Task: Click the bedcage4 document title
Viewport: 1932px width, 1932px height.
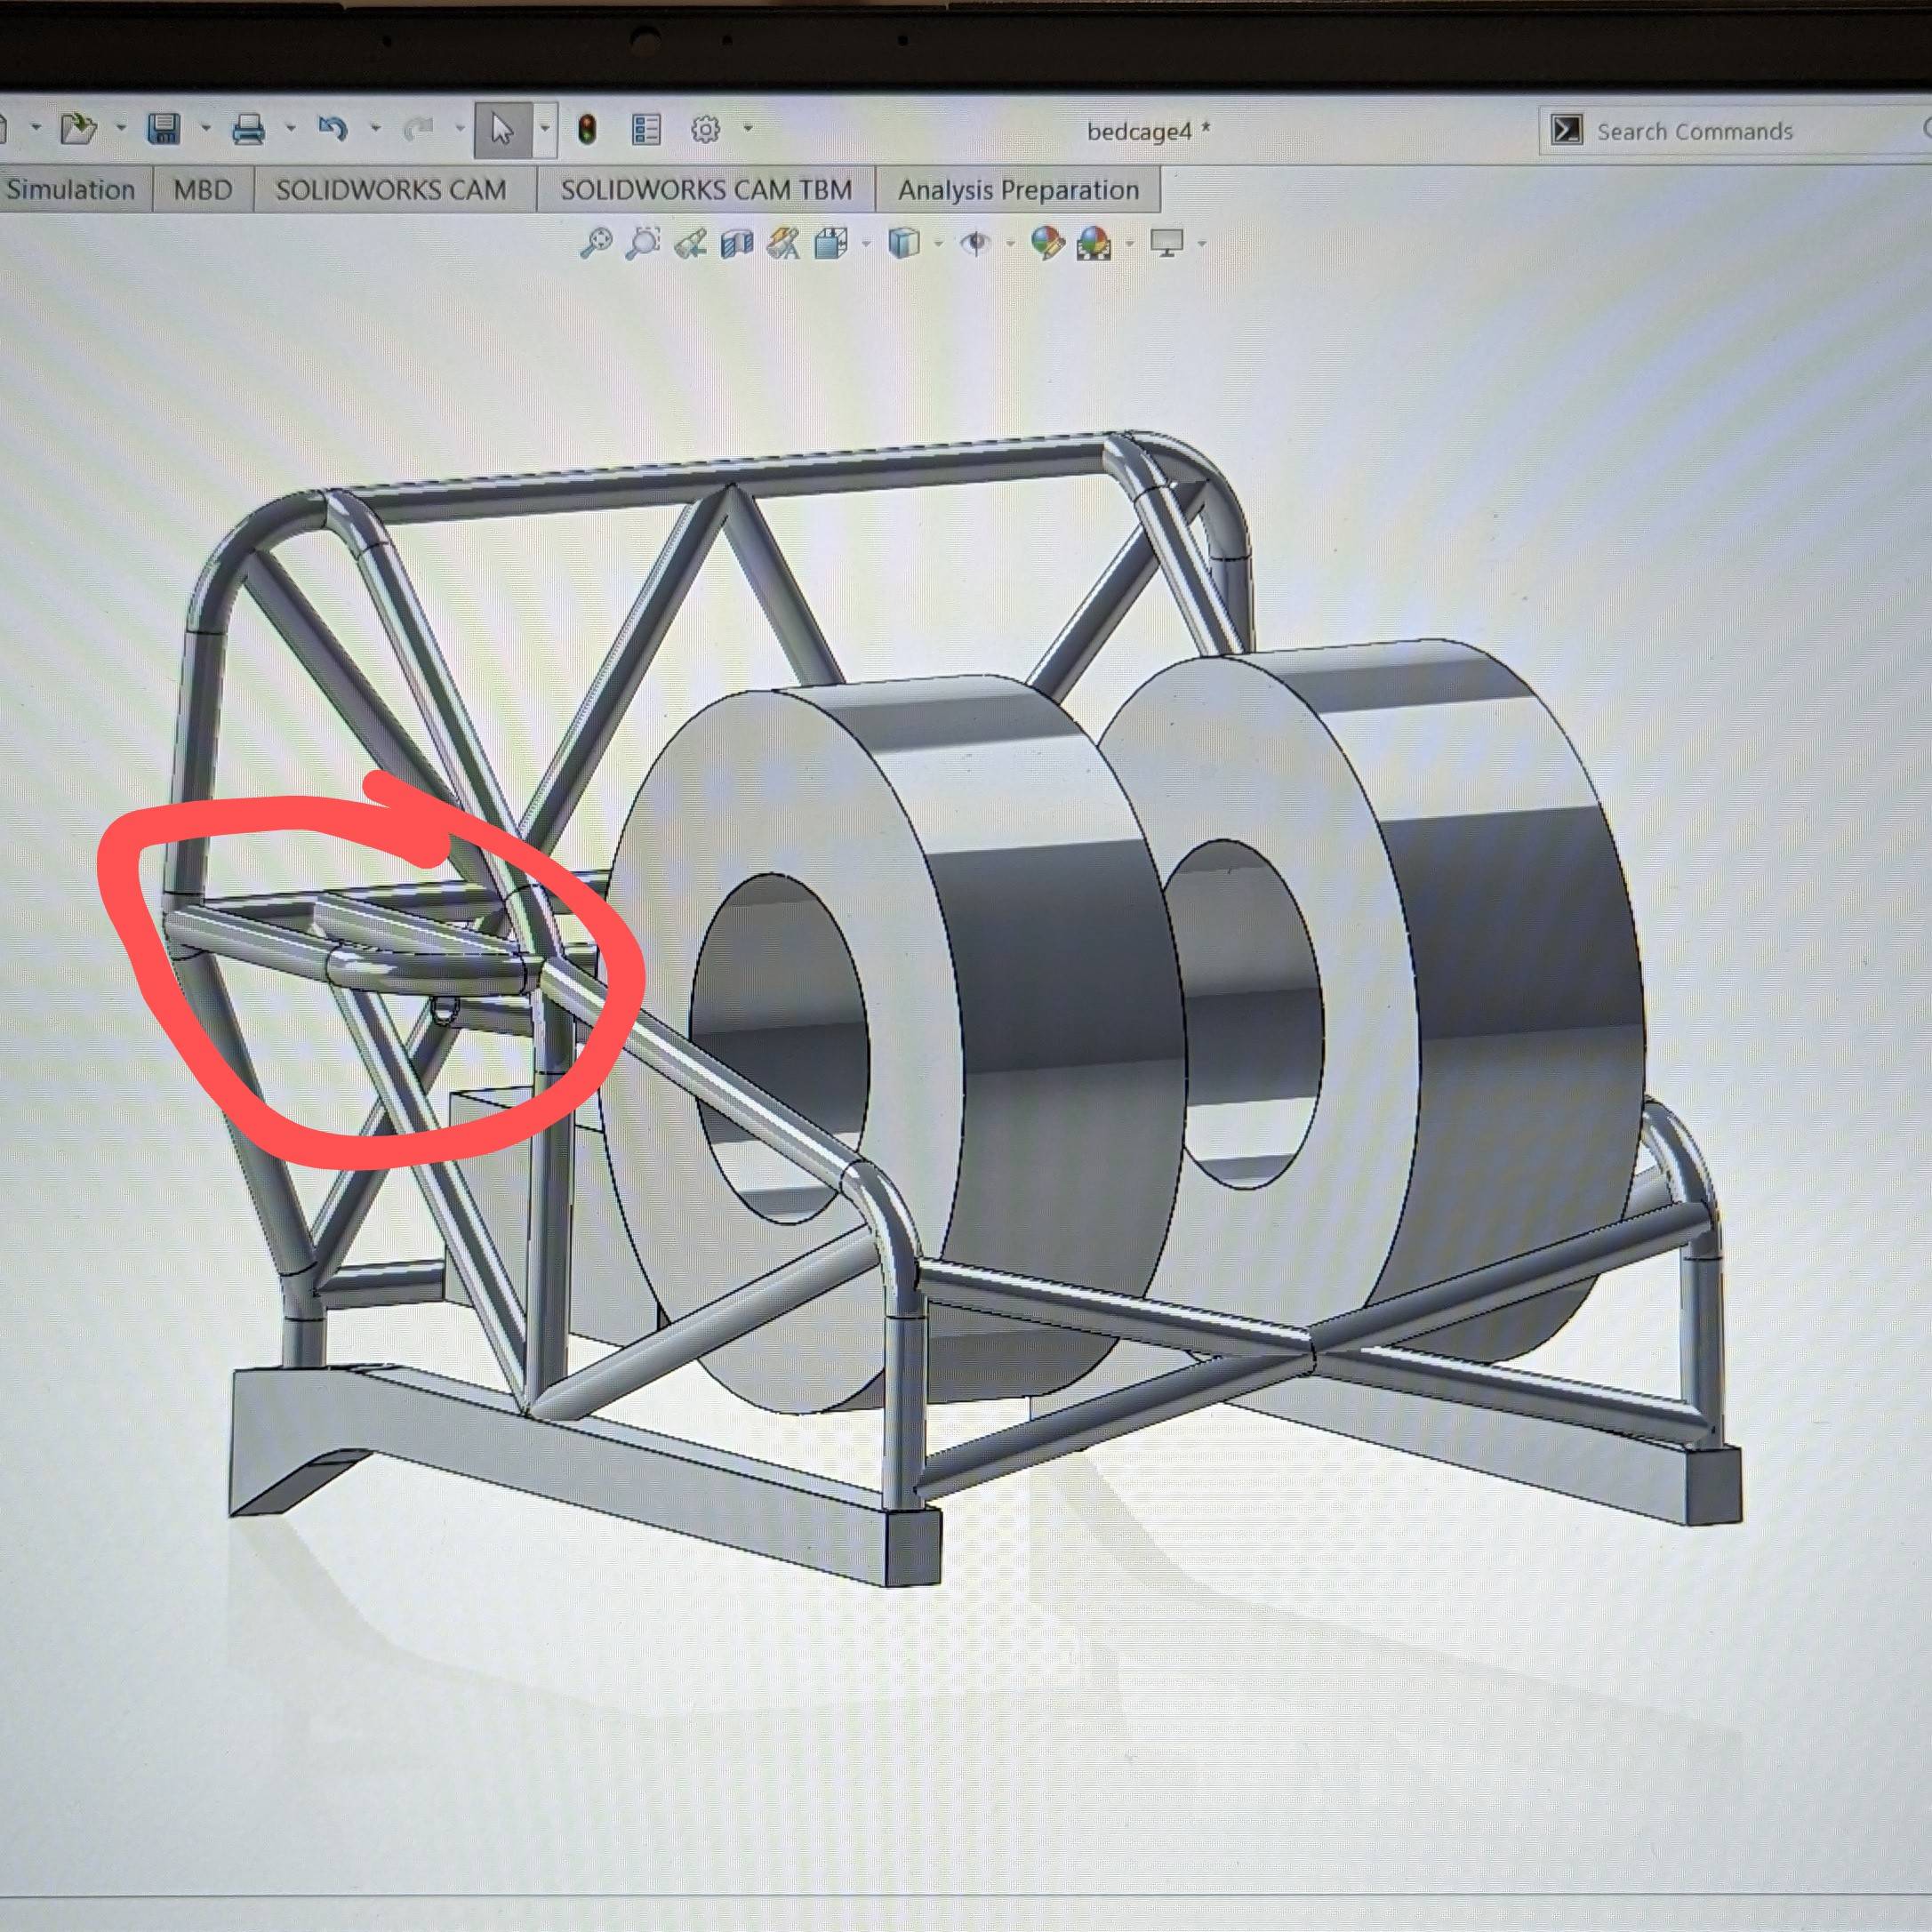Action: (x=1148, y=131)
